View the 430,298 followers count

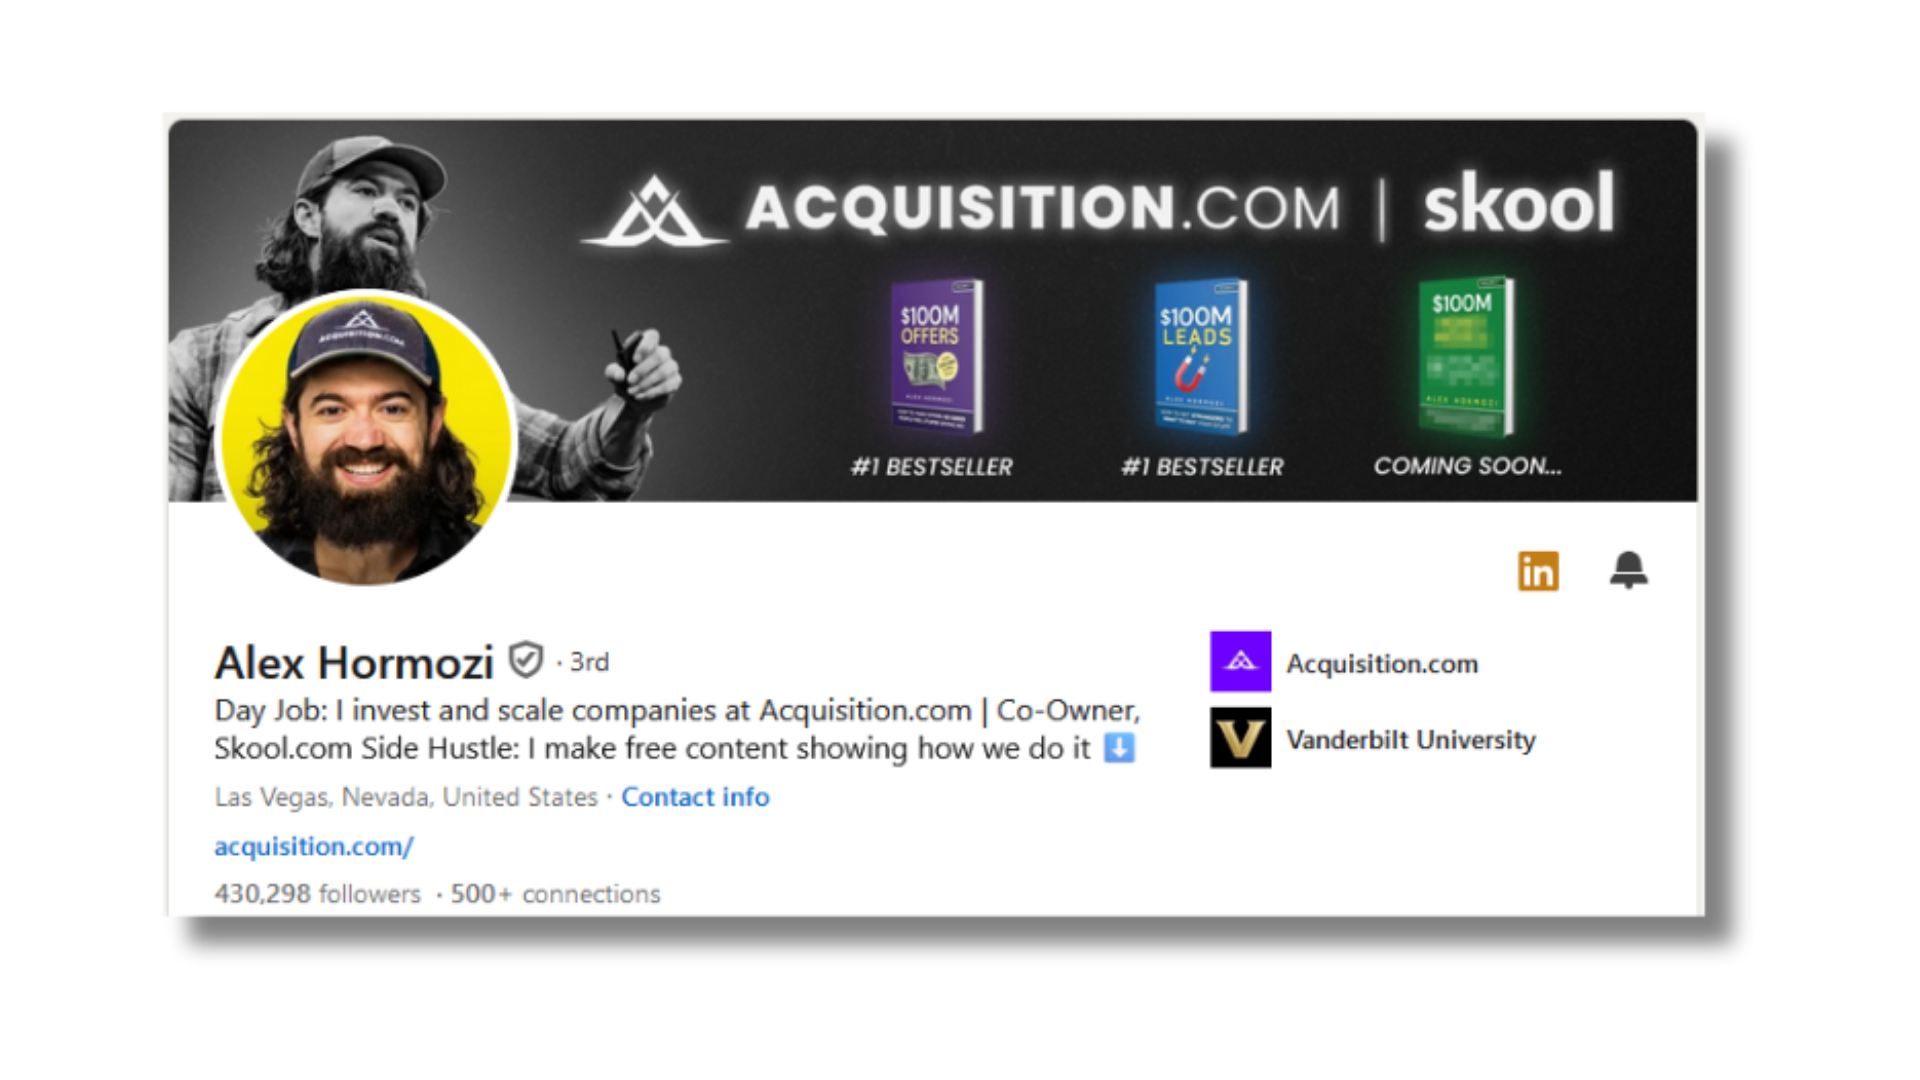(x=317, y=893)
